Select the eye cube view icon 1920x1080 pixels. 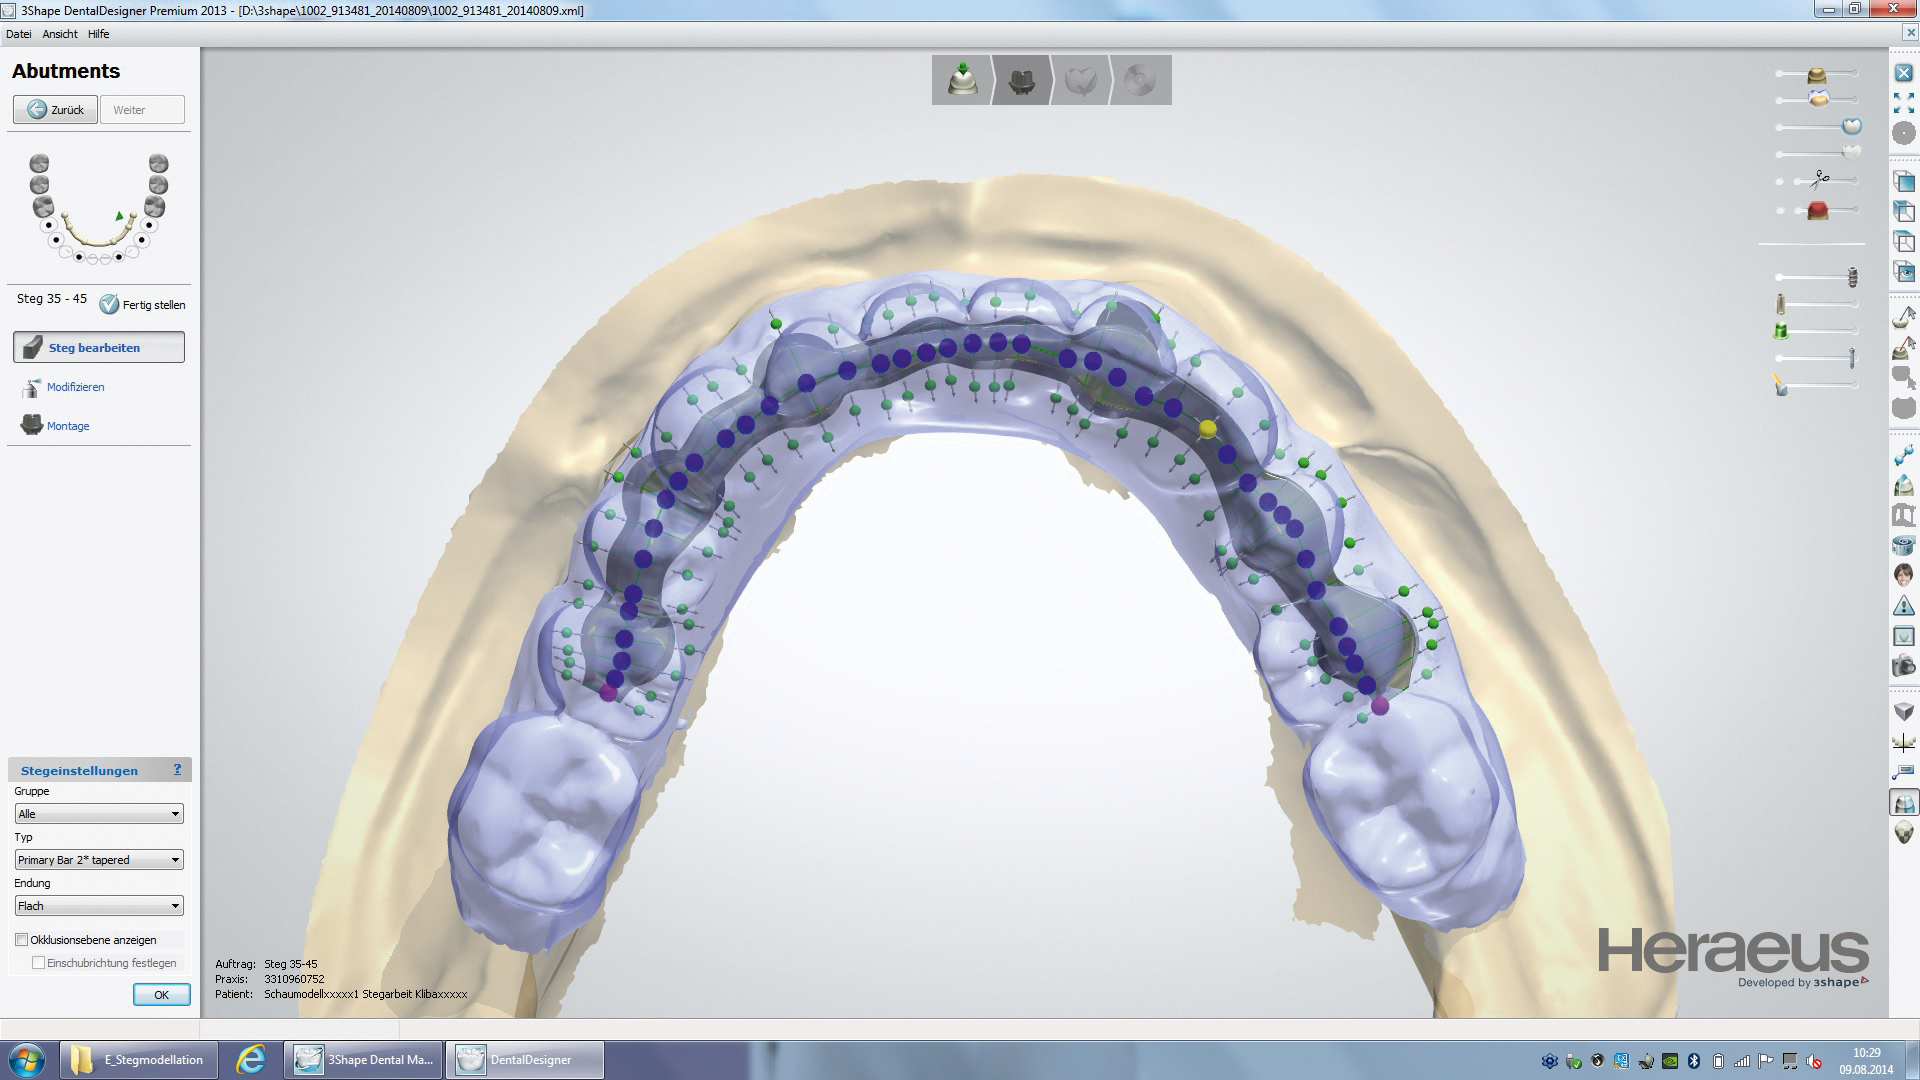click(1904, 272)
